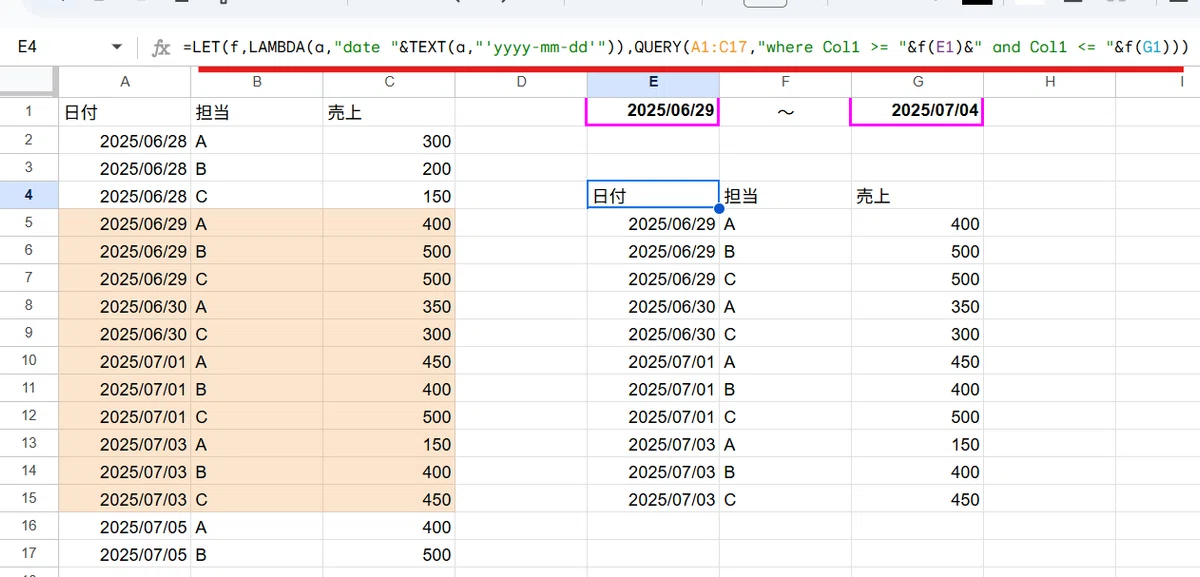This screenshot has width=1200, height=577.
Task: Select column D header
Action: click(x=521, y=82)
